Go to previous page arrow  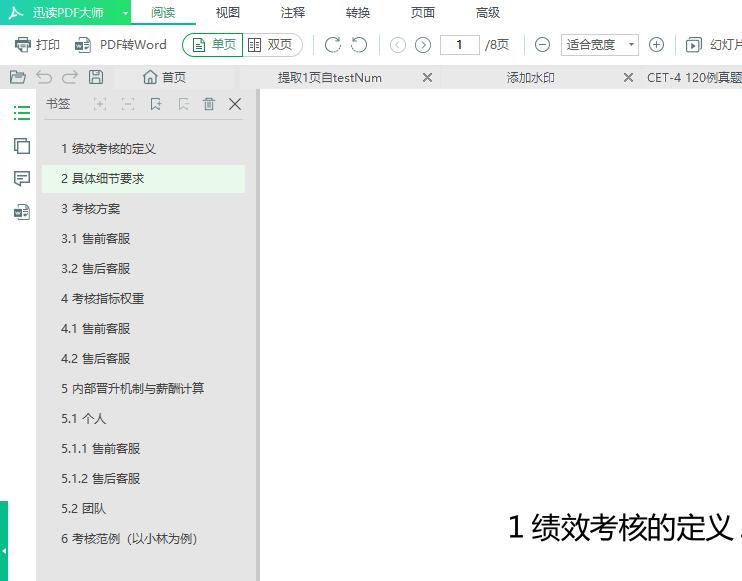click(x=398, y=45)
